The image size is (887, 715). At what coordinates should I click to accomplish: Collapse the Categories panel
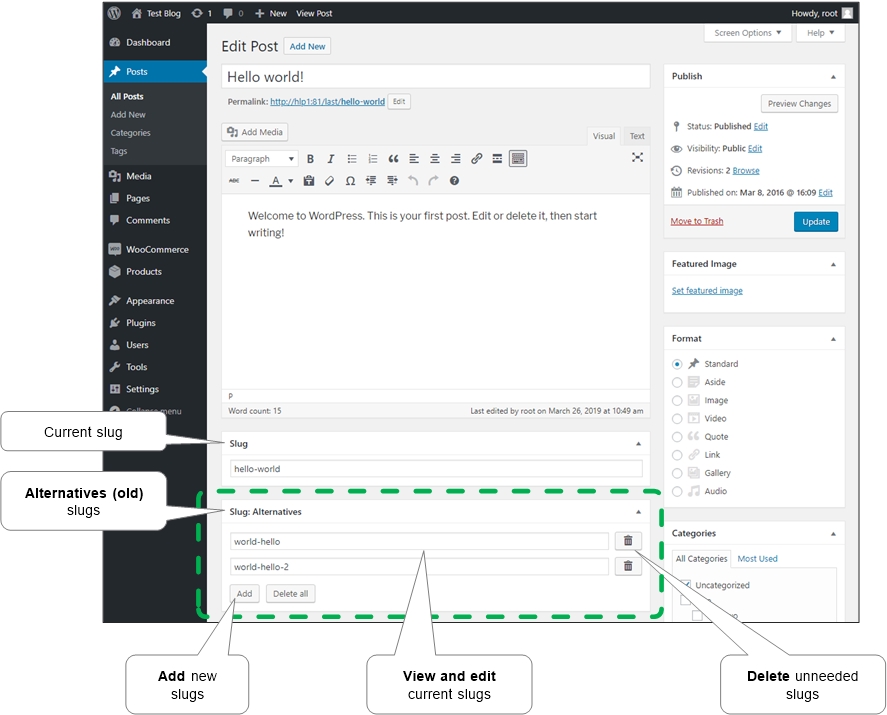pos(833,534)
